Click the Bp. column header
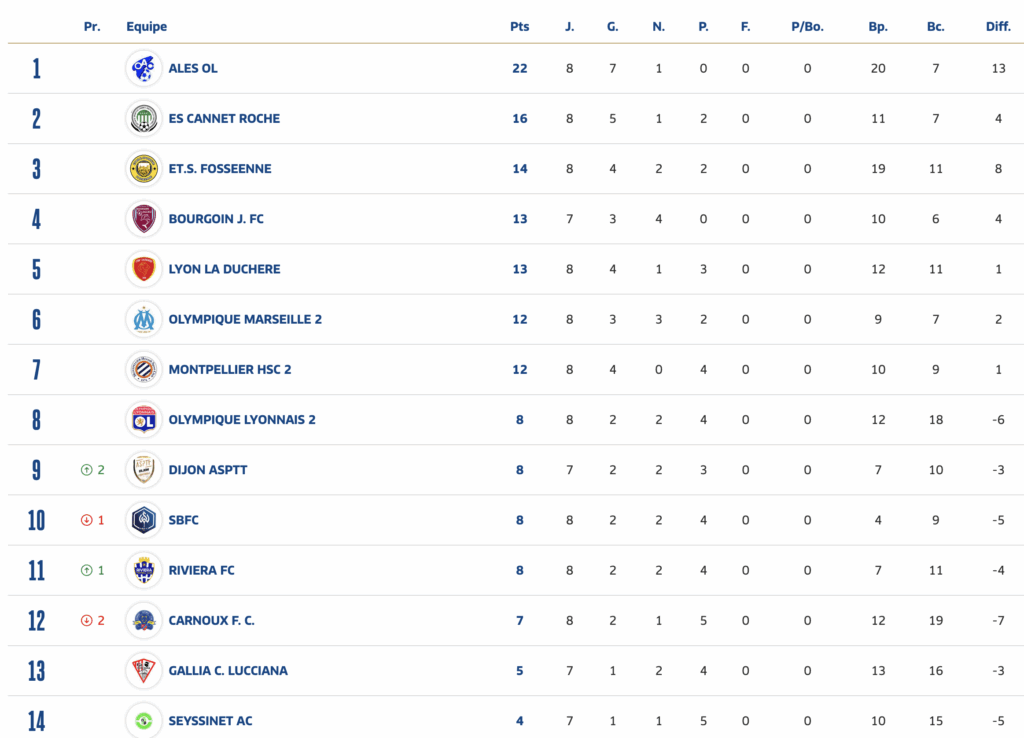This screenshot has width=1024, height=738. point(877,27)
